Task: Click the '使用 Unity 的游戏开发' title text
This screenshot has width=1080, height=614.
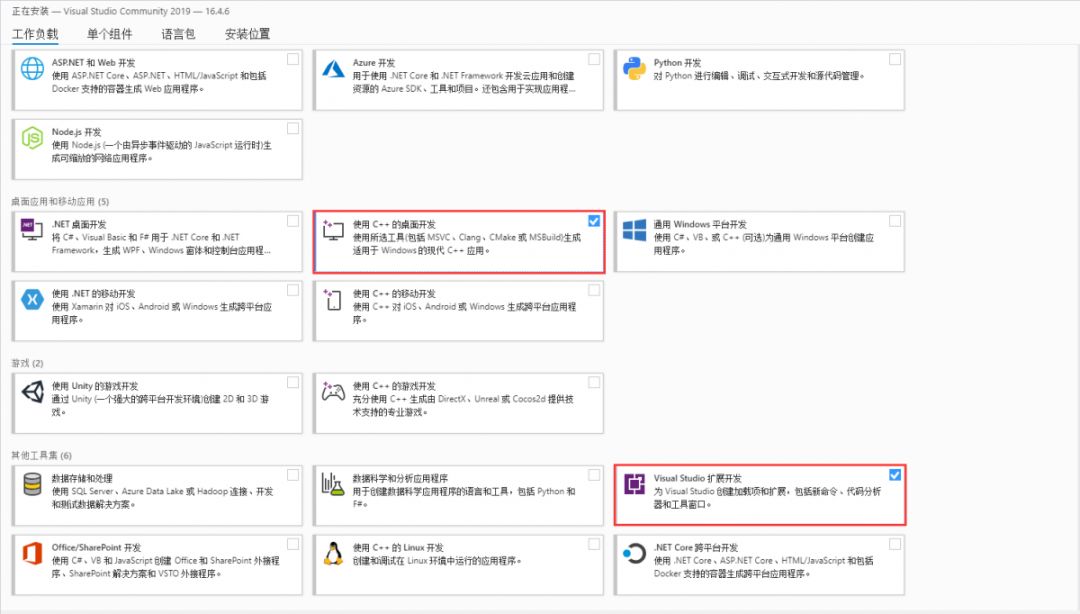Action: coord(95,386)
